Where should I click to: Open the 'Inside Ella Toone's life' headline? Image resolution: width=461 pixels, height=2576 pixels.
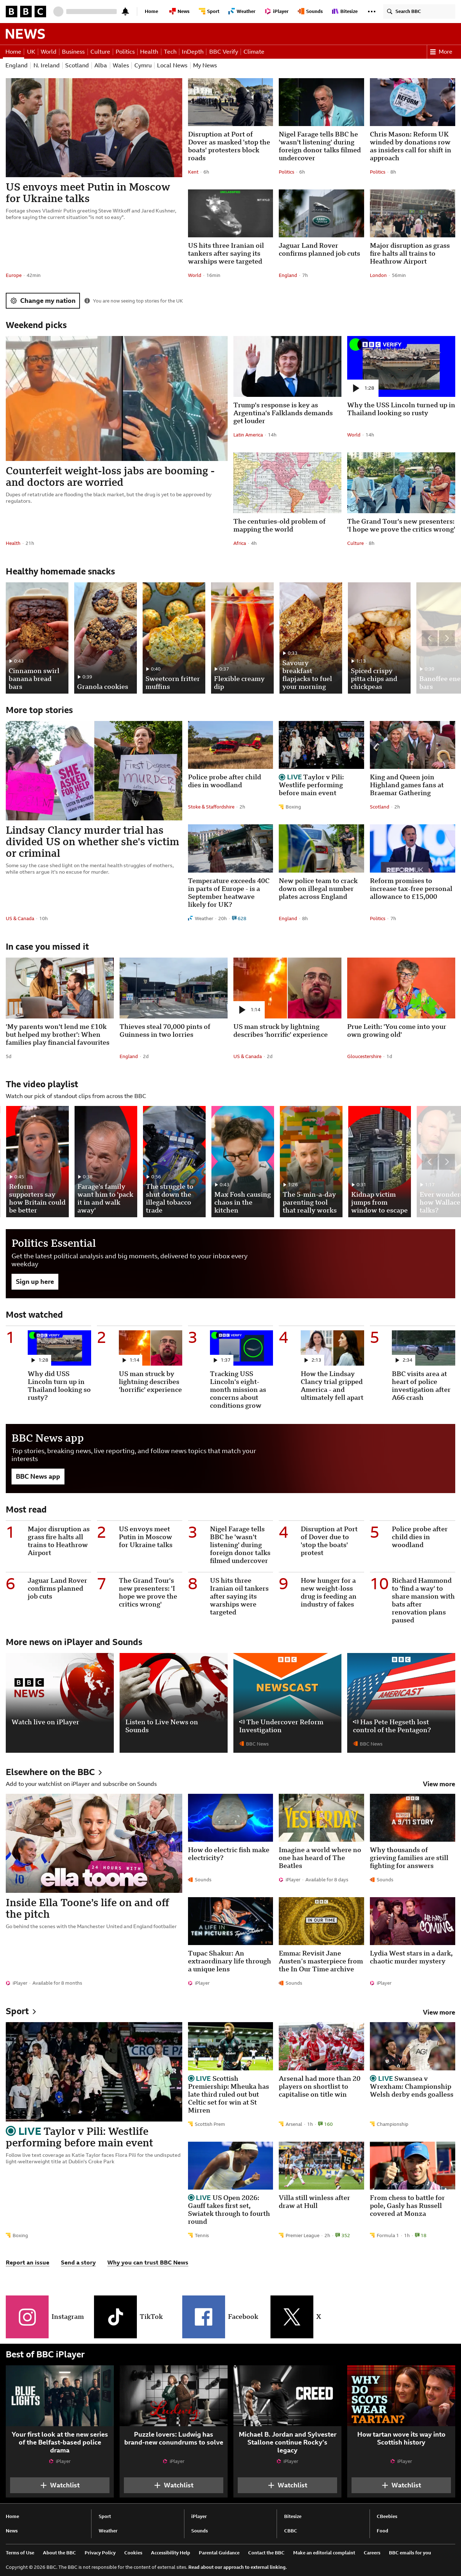click(87, 1908)
